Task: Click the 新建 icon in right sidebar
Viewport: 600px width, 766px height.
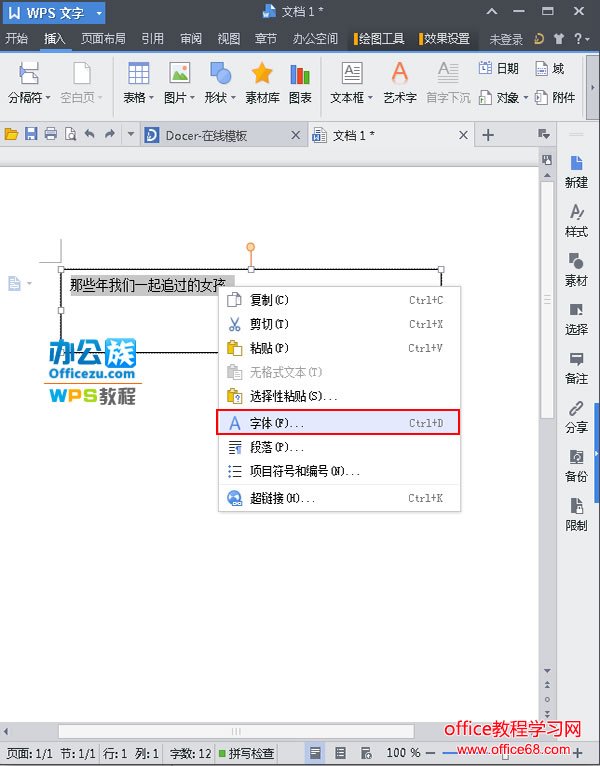Action: tap(576, 170)
